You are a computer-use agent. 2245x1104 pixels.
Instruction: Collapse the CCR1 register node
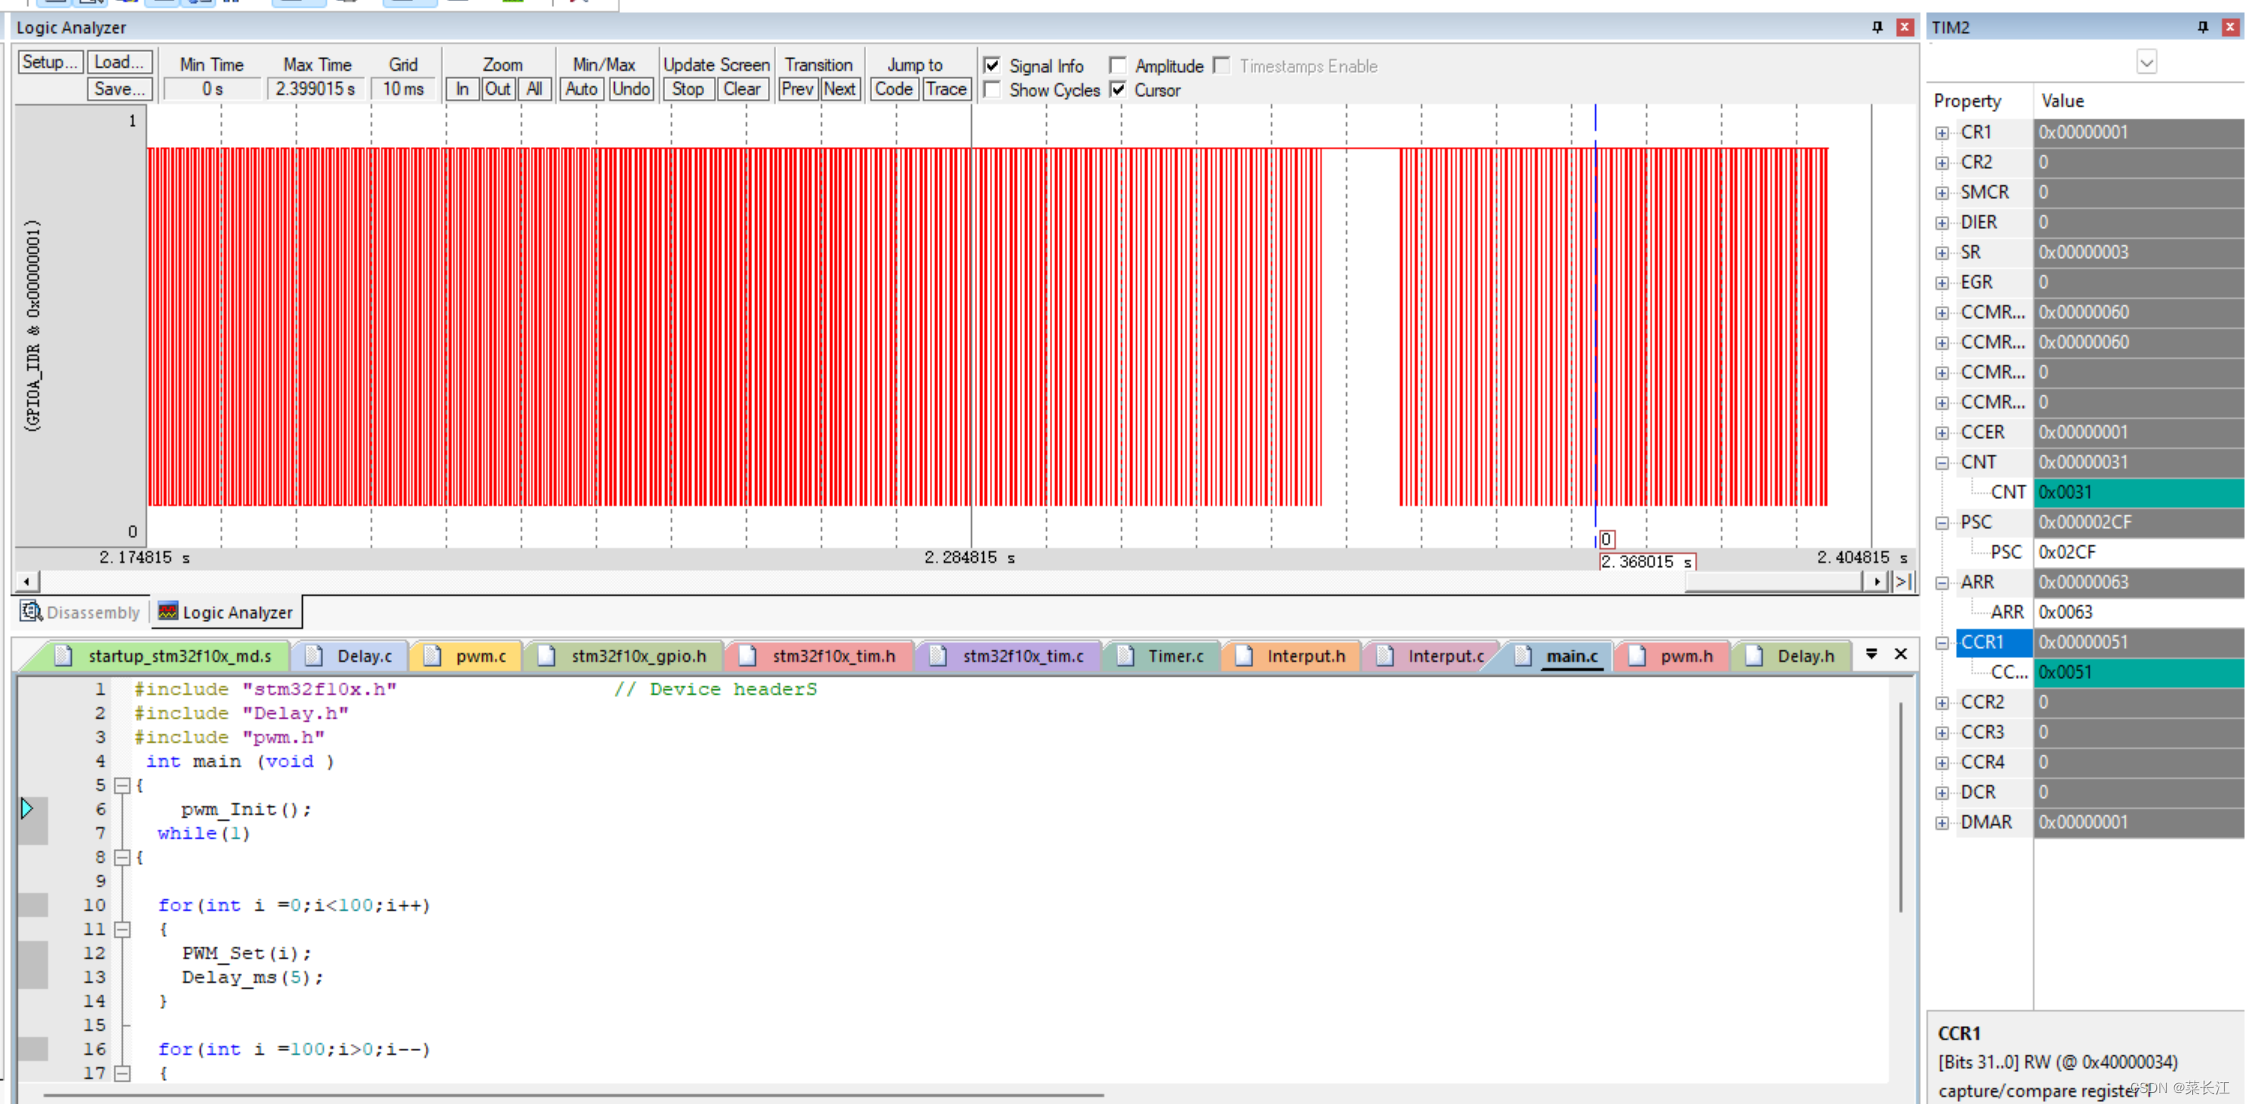(x=1942, y=643)
